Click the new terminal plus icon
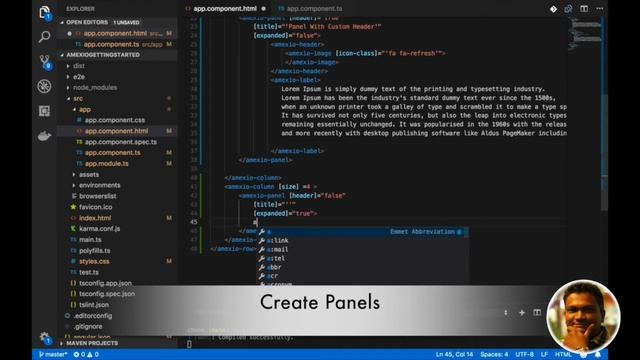The width and height of the screenshot is (640, 360). (522, 313)
